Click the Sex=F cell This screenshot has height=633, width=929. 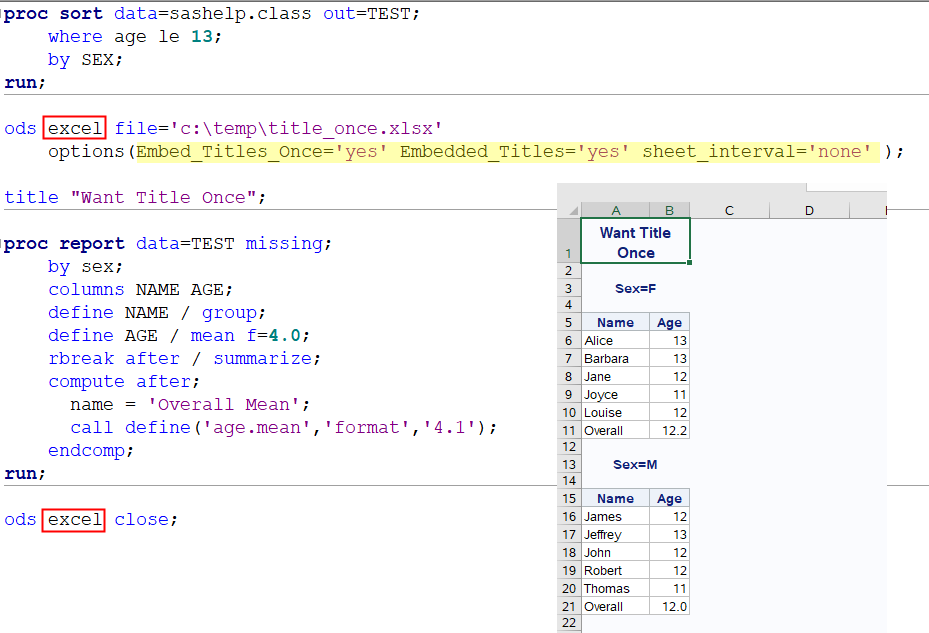[635, 289]
